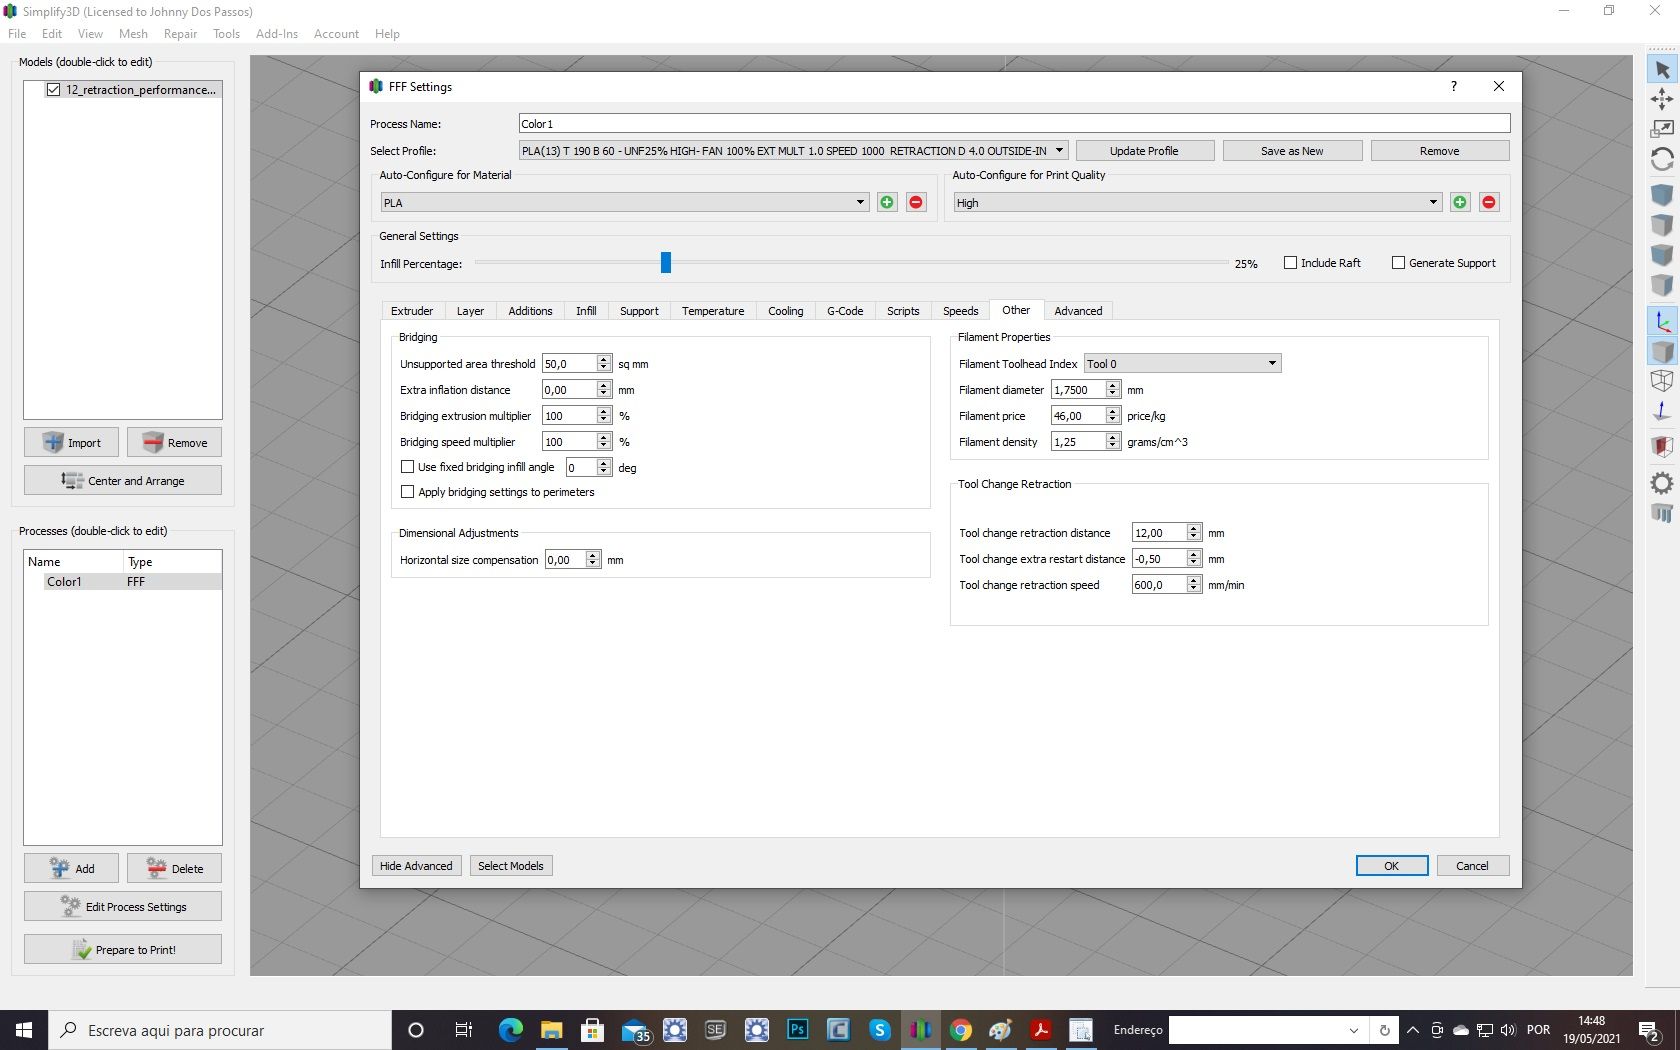This screenshot has width=1680, height=1050.
Task: Click Unsupported area threshold spinner arrows
Action: [x=604, y=364]
